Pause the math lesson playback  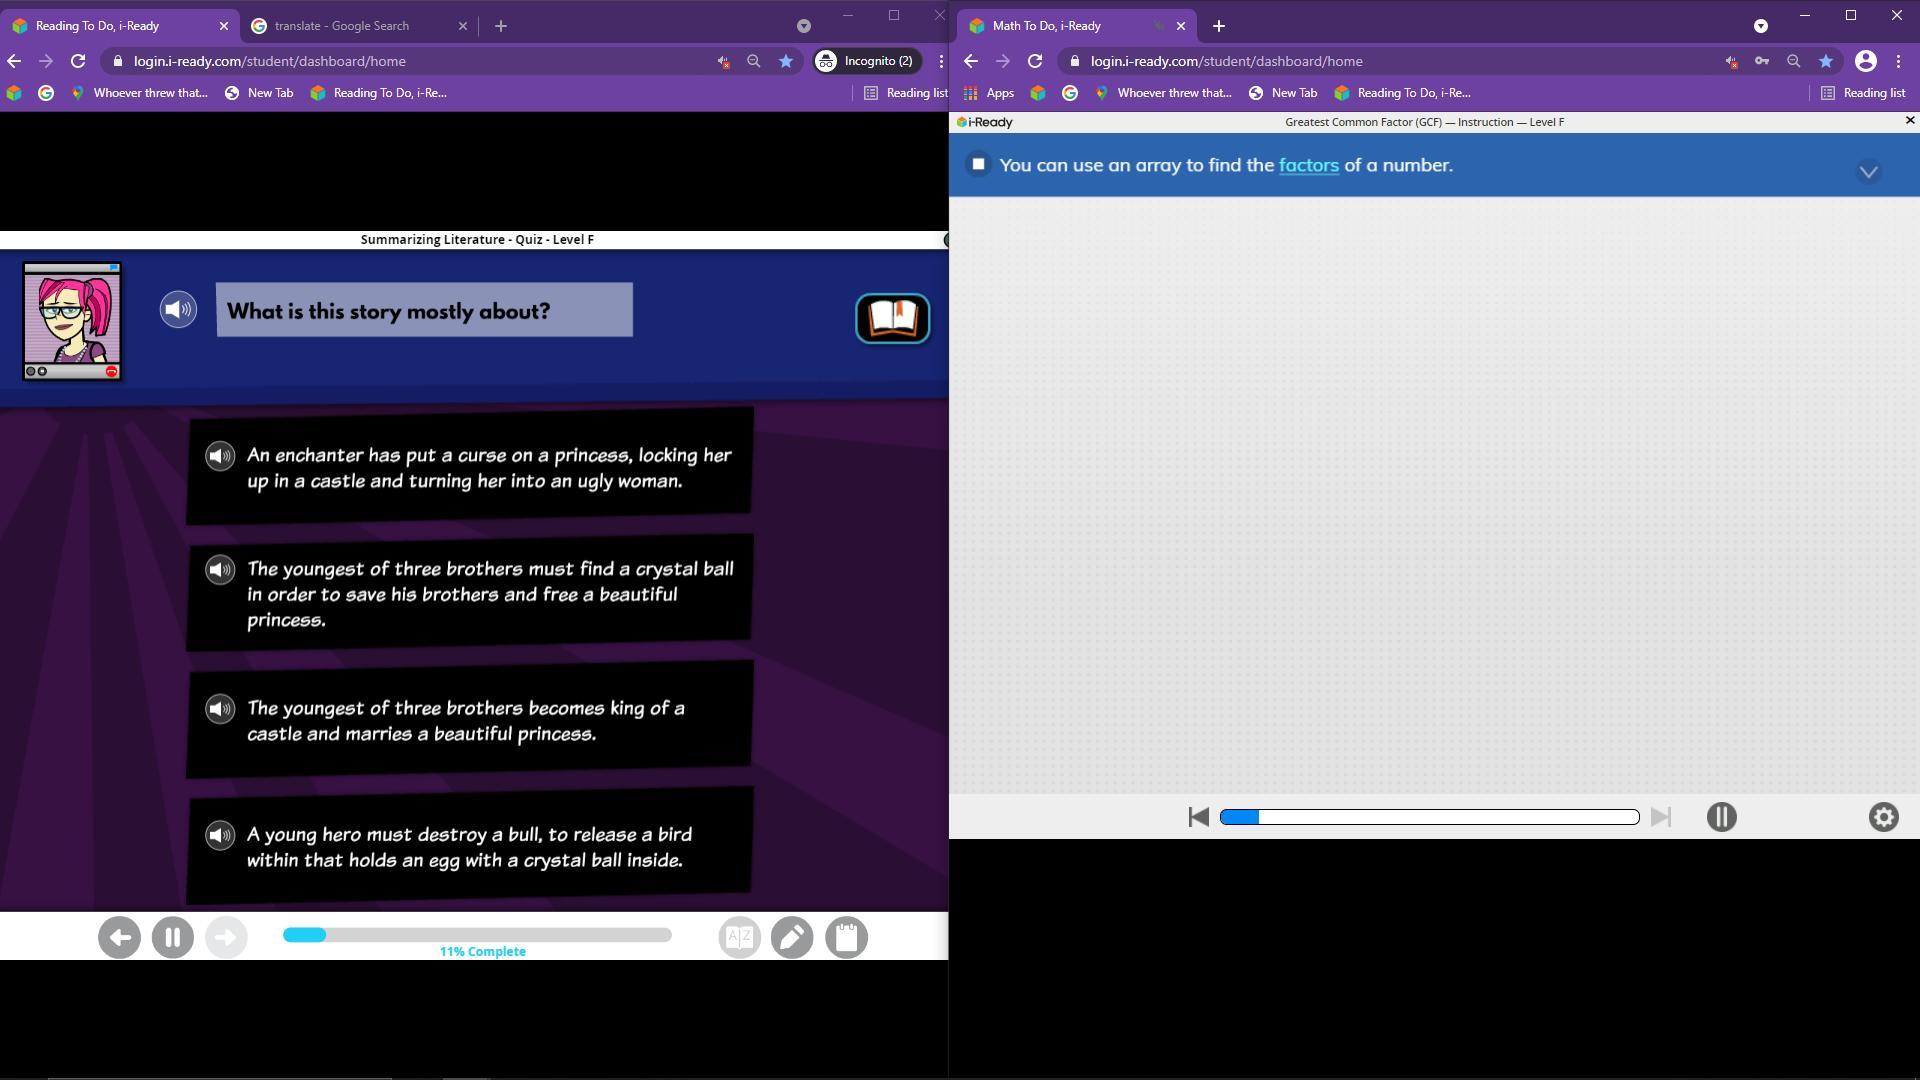pos(1721,817)
